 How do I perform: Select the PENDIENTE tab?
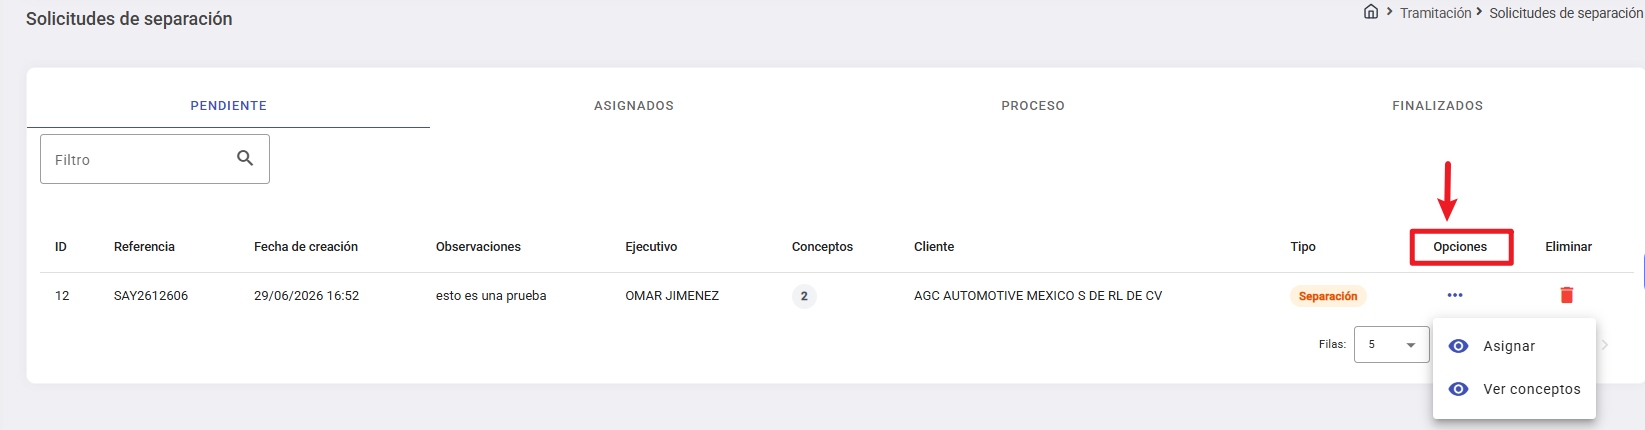229,105
